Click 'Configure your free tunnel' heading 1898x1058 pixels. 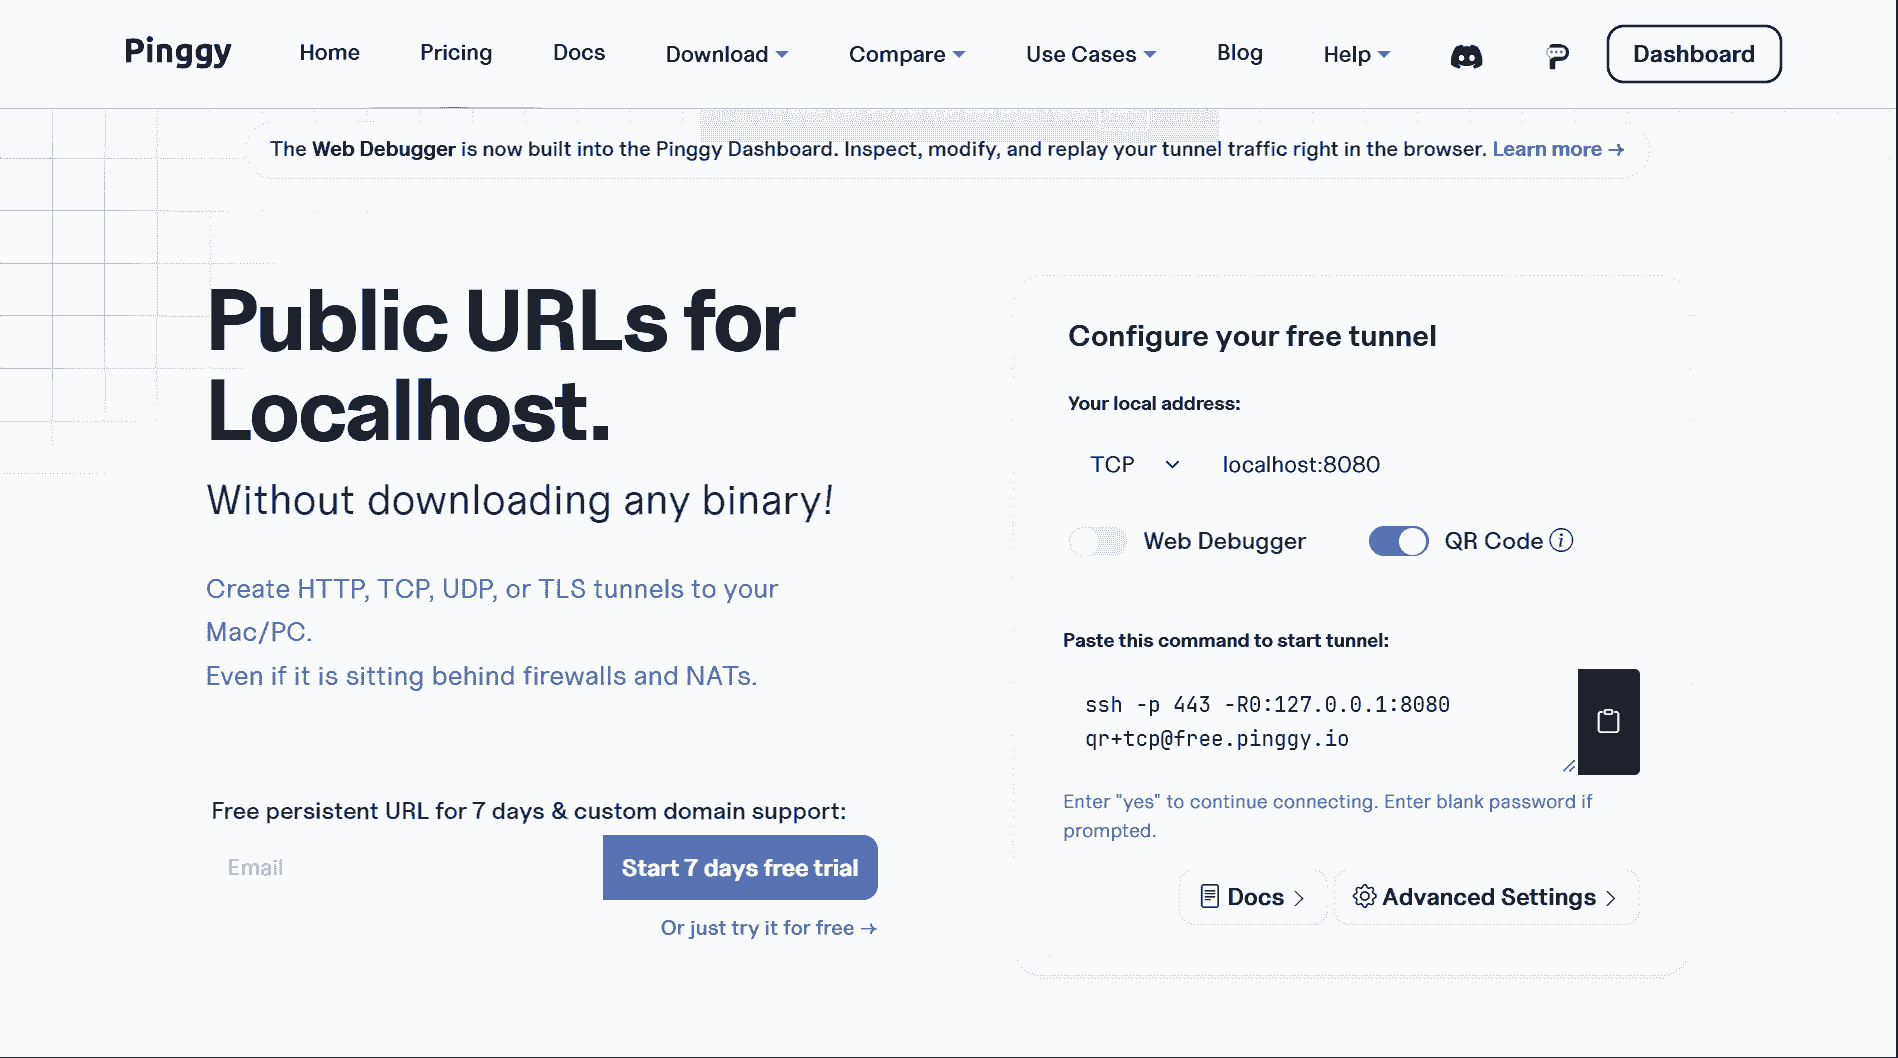pos(1252,336)
